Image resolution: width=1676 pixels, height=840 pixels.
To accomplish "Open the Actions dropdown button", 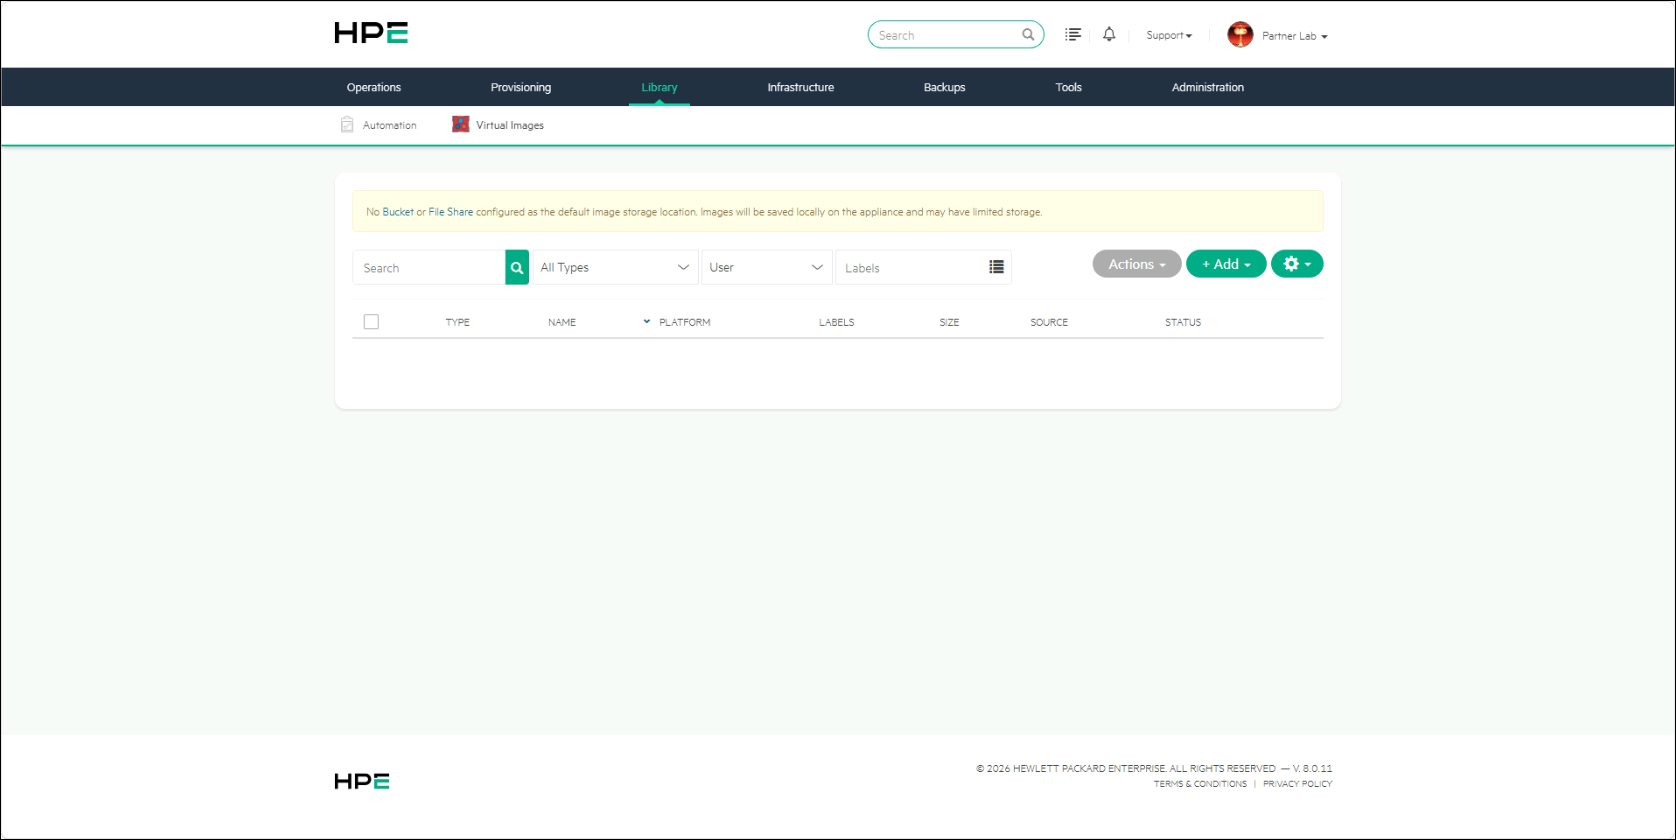I will pyautogui.click(x=1137, y=264).
